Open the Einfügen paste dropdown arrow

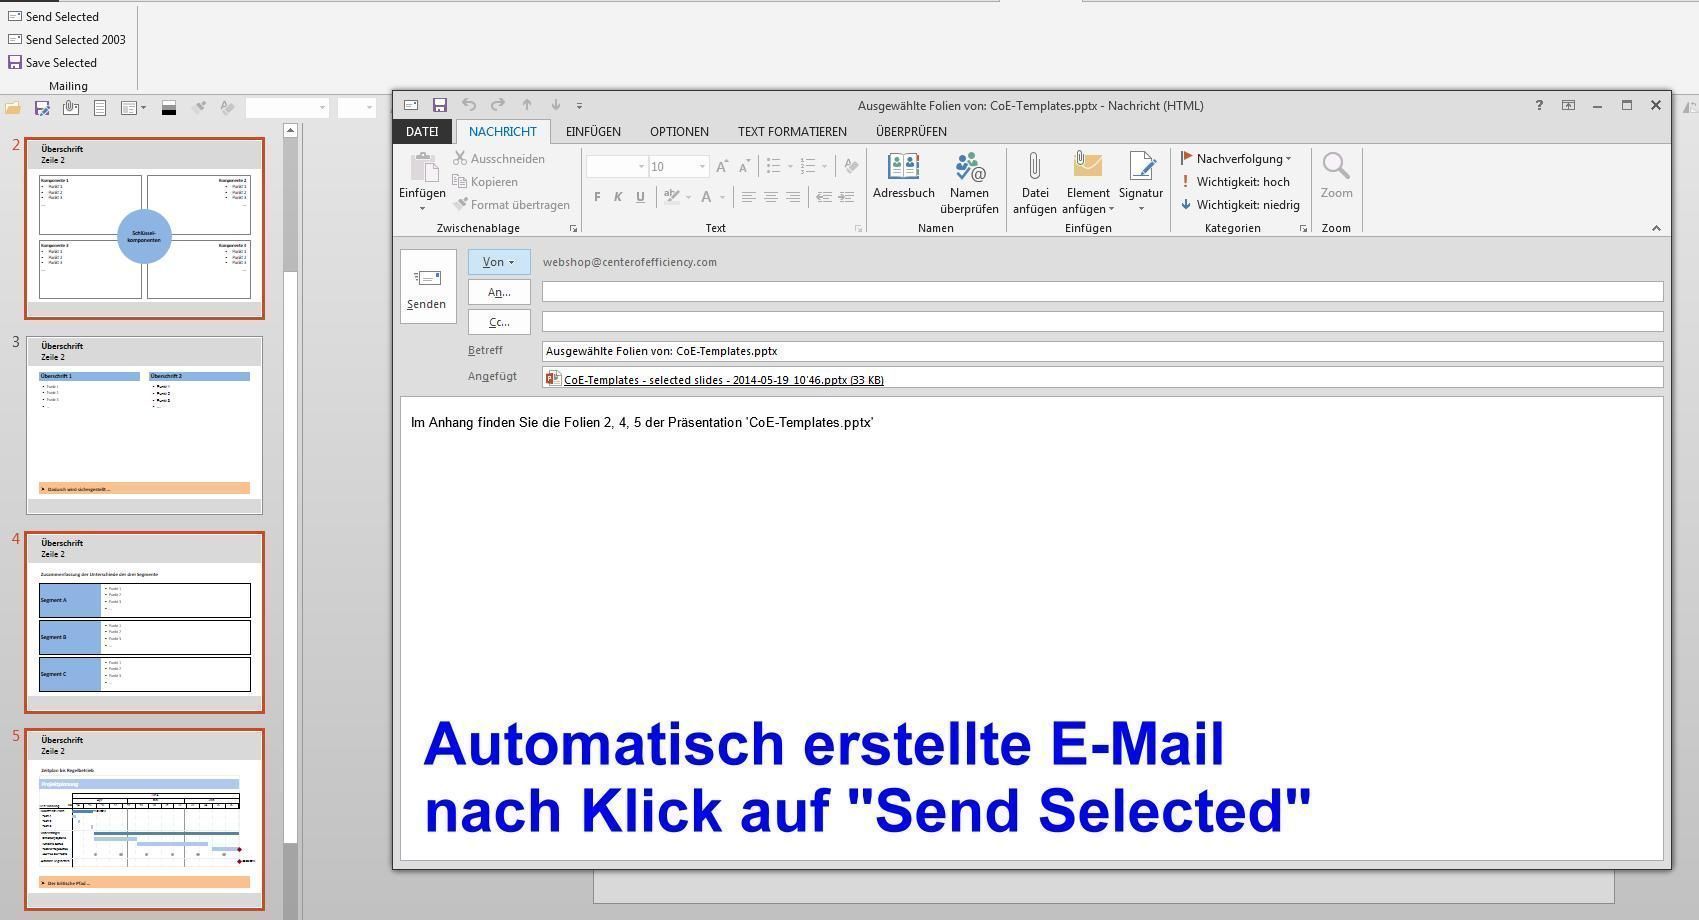pos(422,207)
